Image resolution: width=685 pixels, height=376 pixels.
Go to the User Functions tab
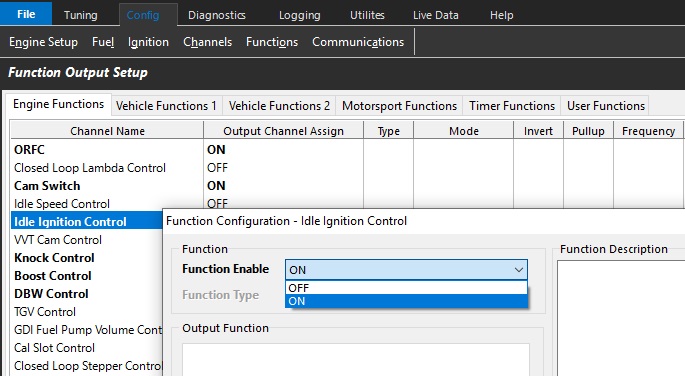pos(605,106)
